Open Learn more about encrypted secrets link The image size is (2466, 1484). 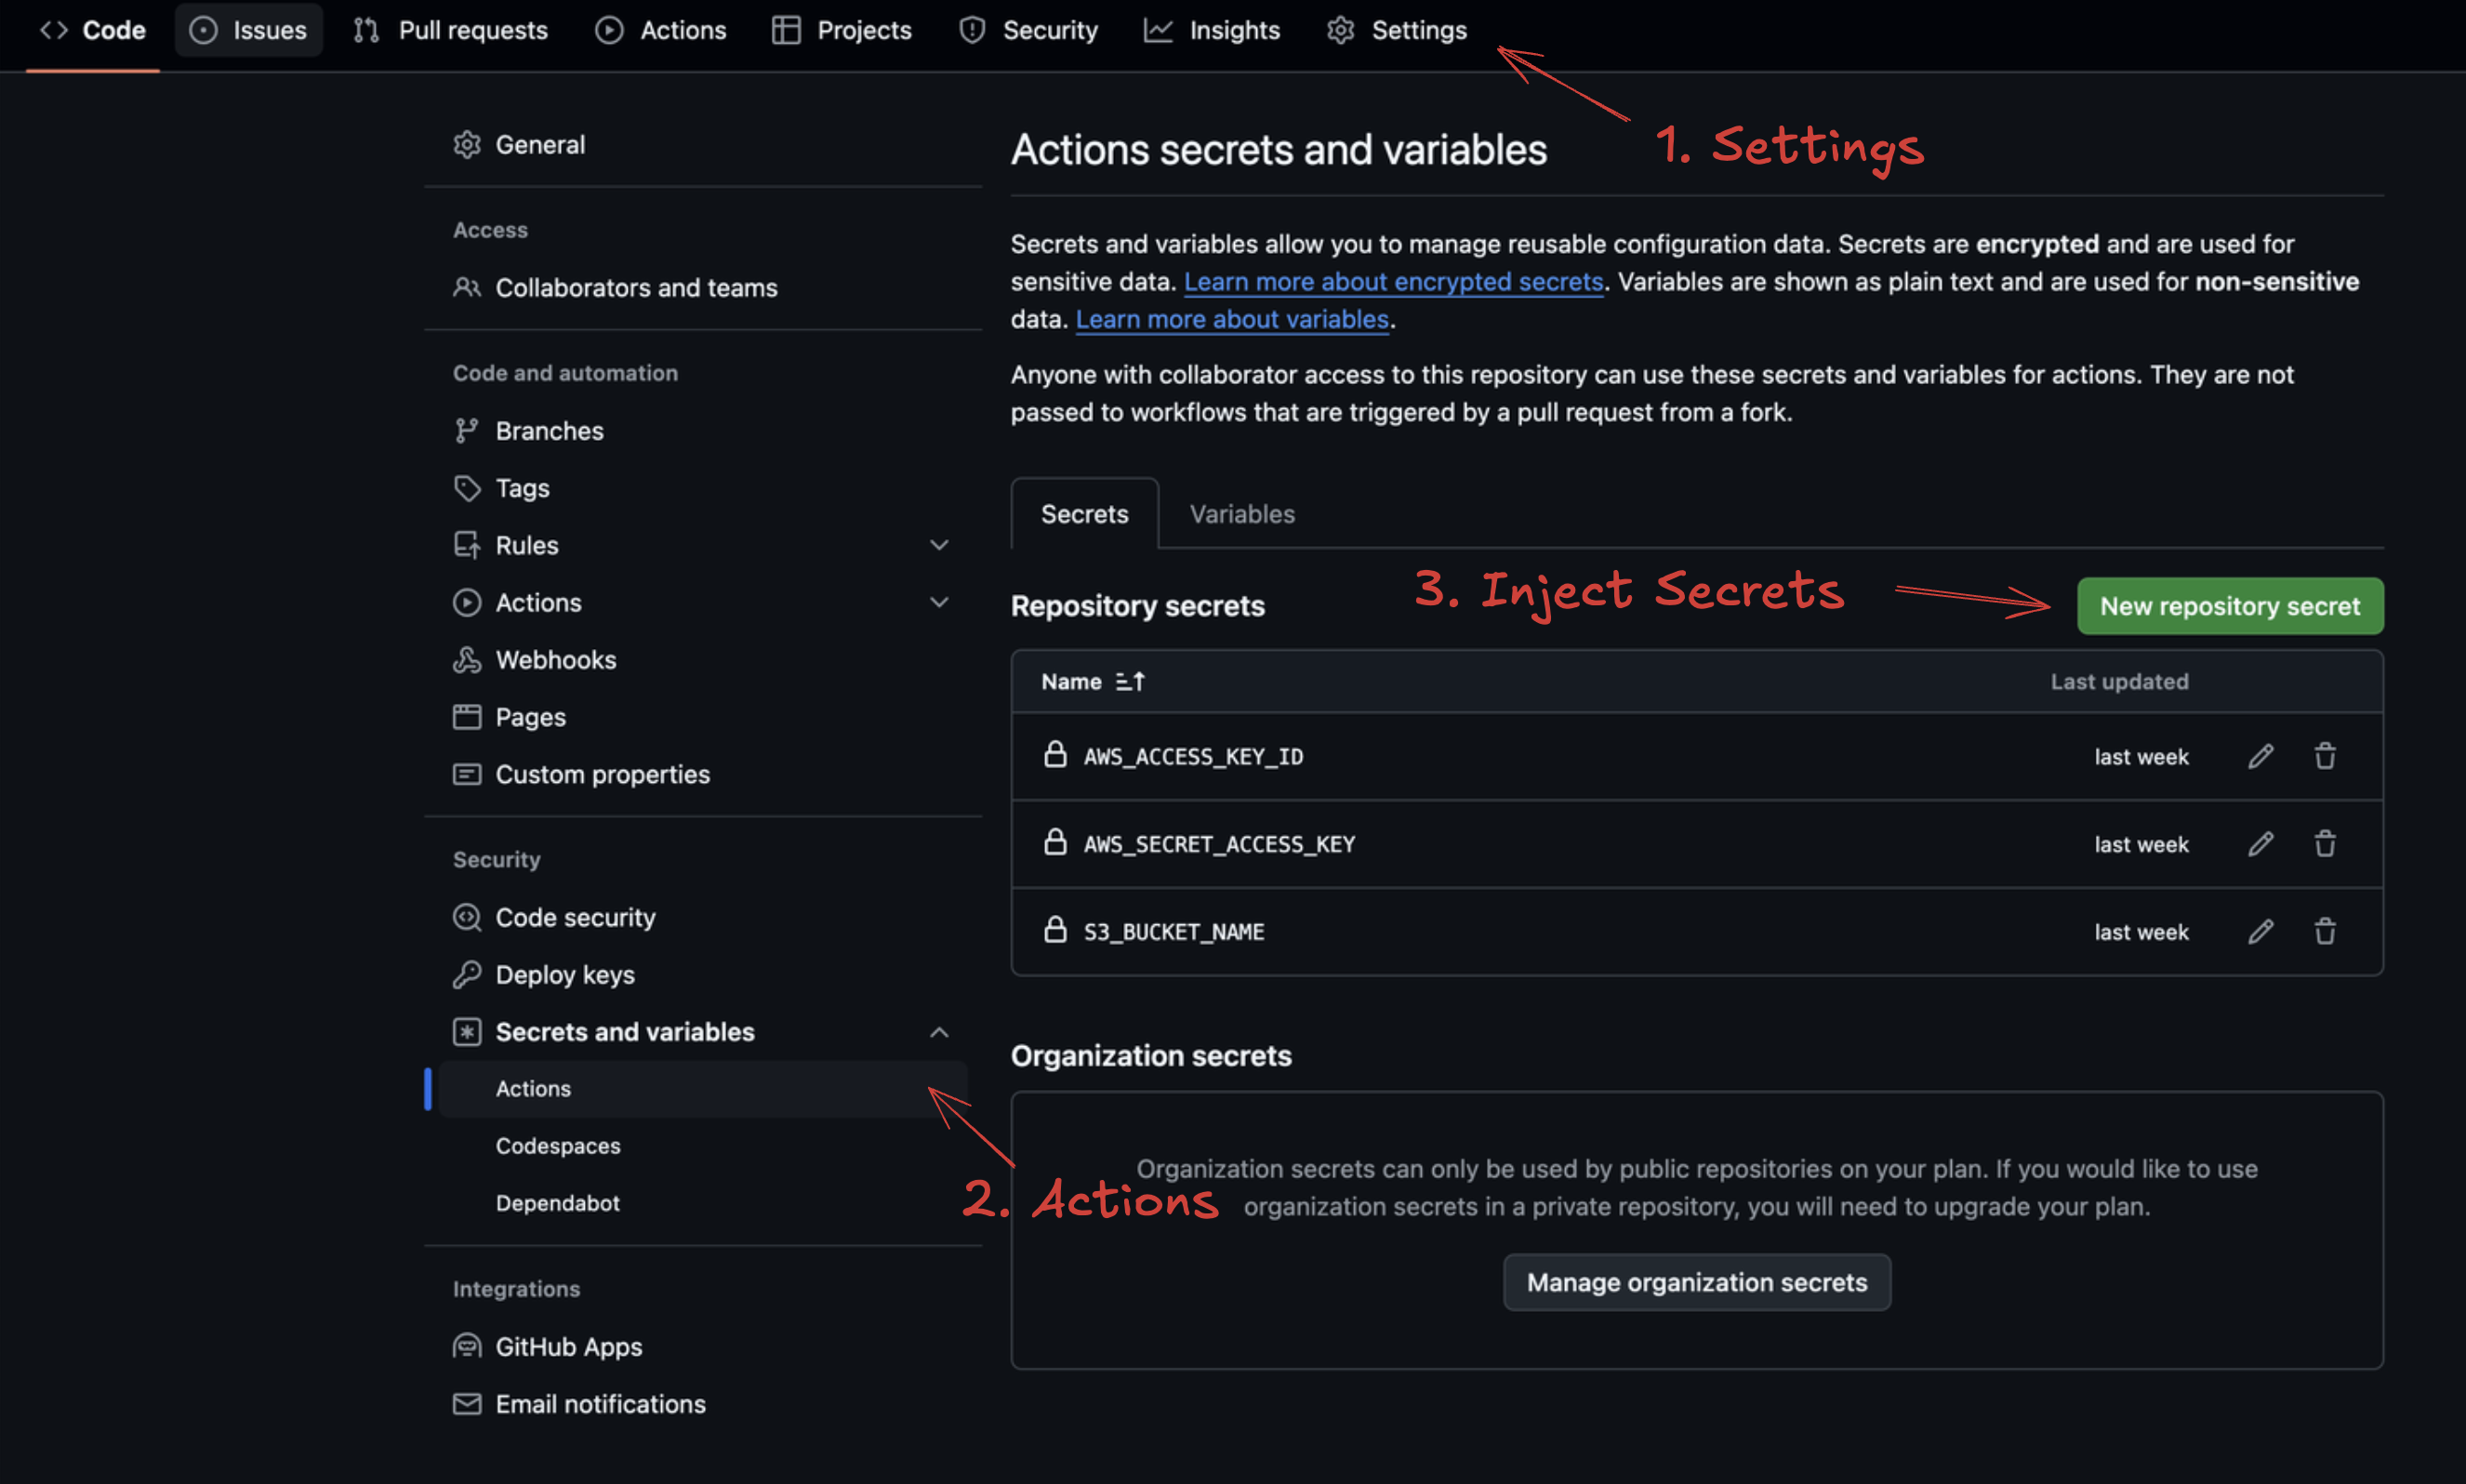(x=1393, y=282)
